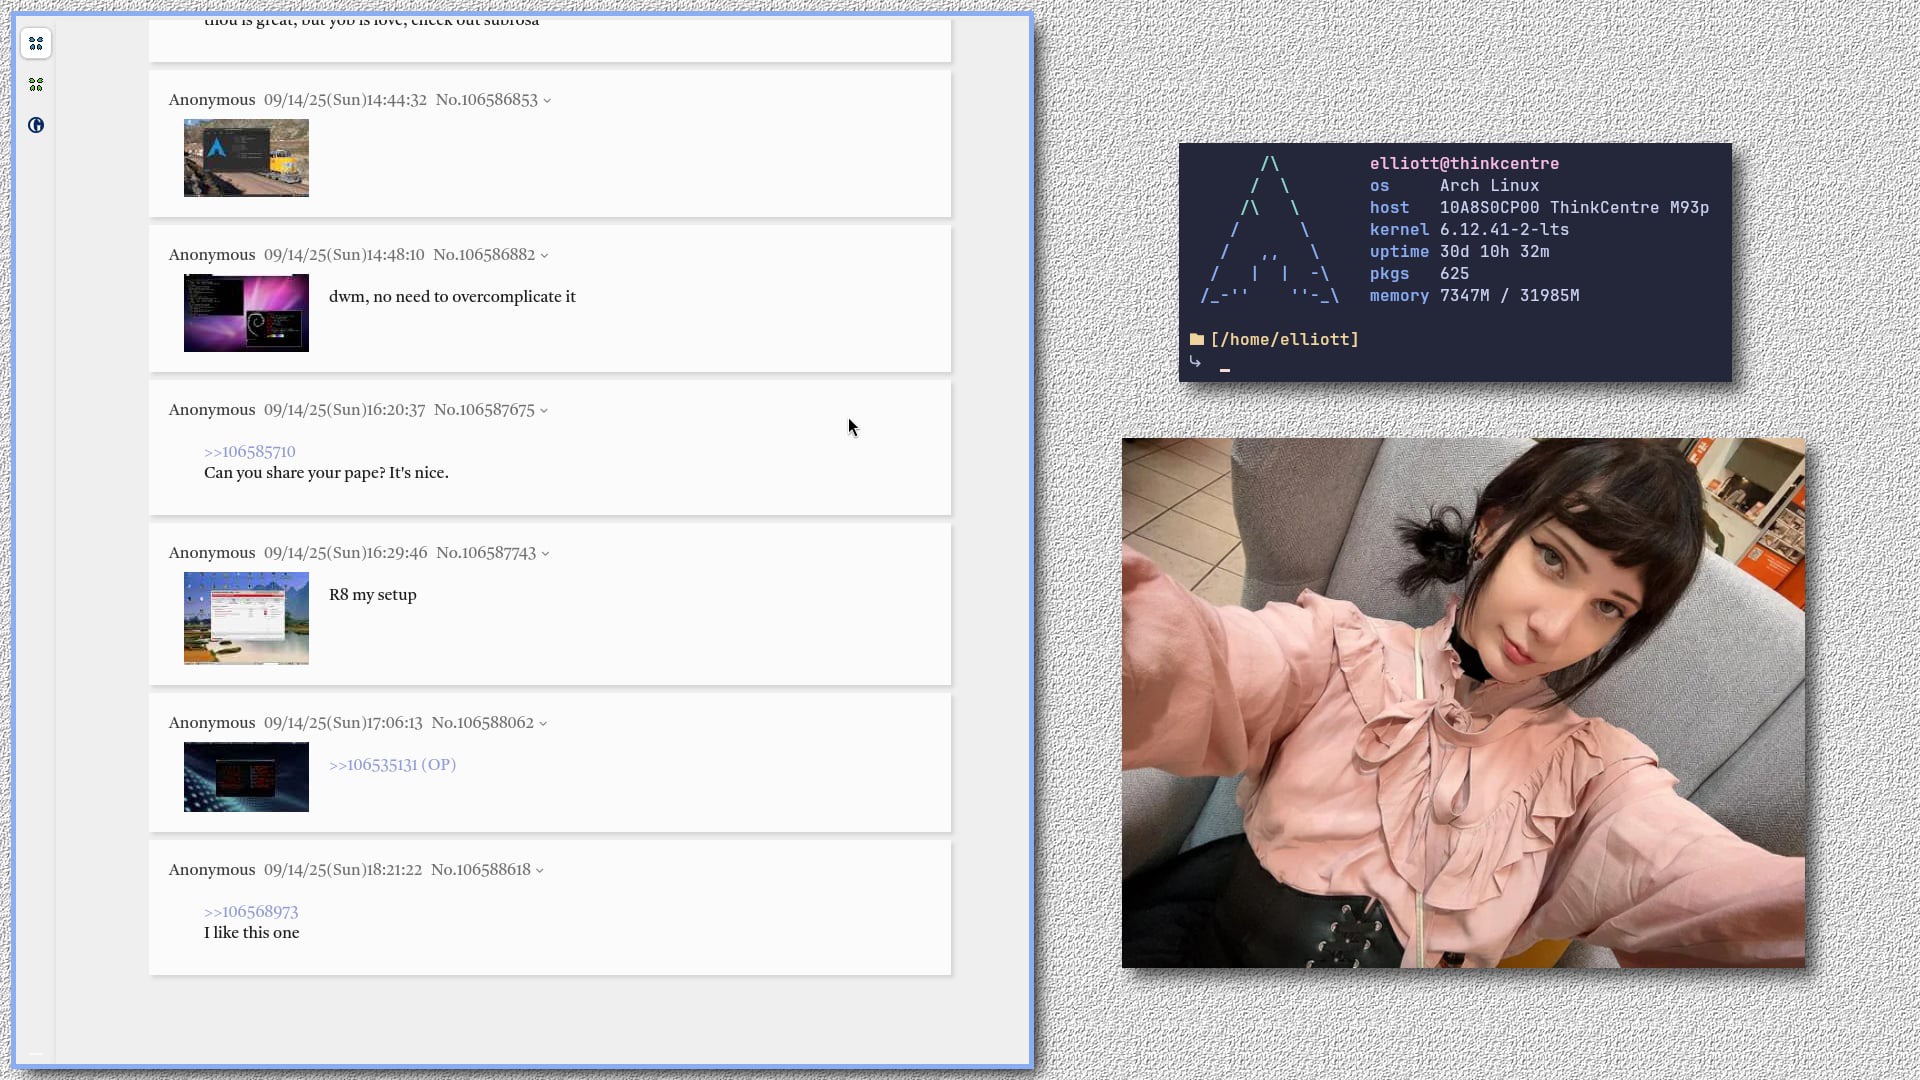Select the blue 4chan clover sidebar tab

(36, 43)
